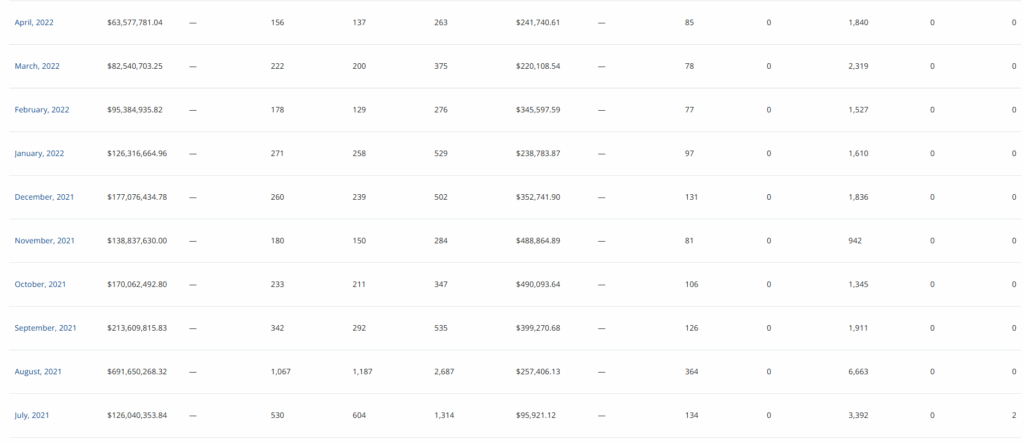
Task: Select the 2,687 count in August row
Action: click(x=444, y=372)
